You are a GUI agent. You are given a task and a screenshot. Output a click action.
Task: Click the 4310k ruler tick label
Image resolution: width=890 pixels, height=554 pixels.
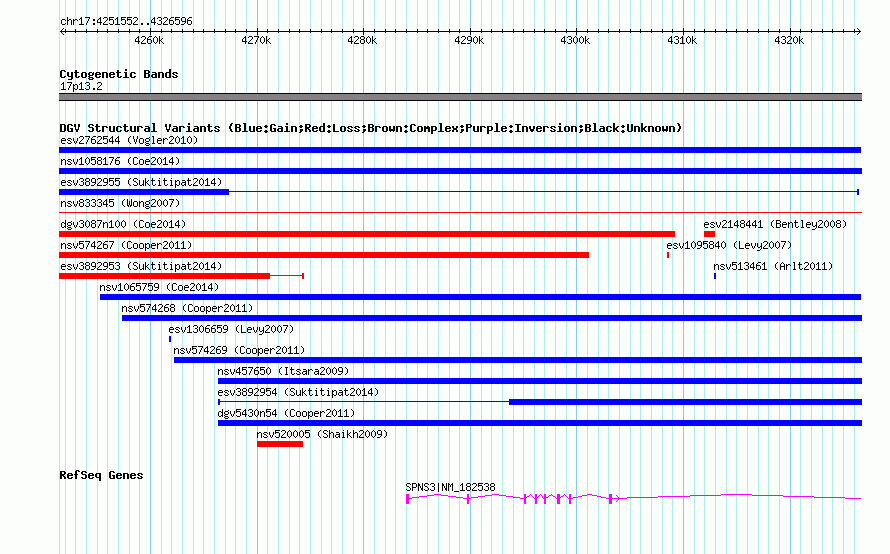click(x=682, y=40)
